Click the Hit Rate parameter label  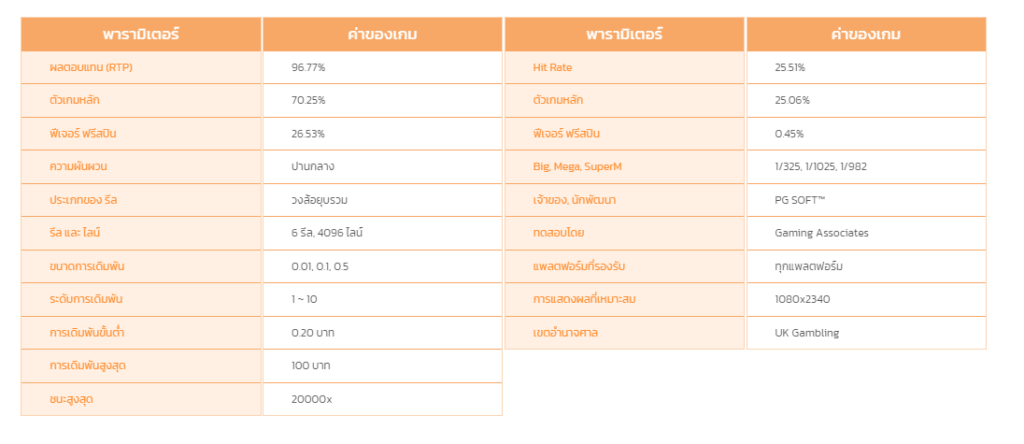pyautogui.click(x=552, y=67)
